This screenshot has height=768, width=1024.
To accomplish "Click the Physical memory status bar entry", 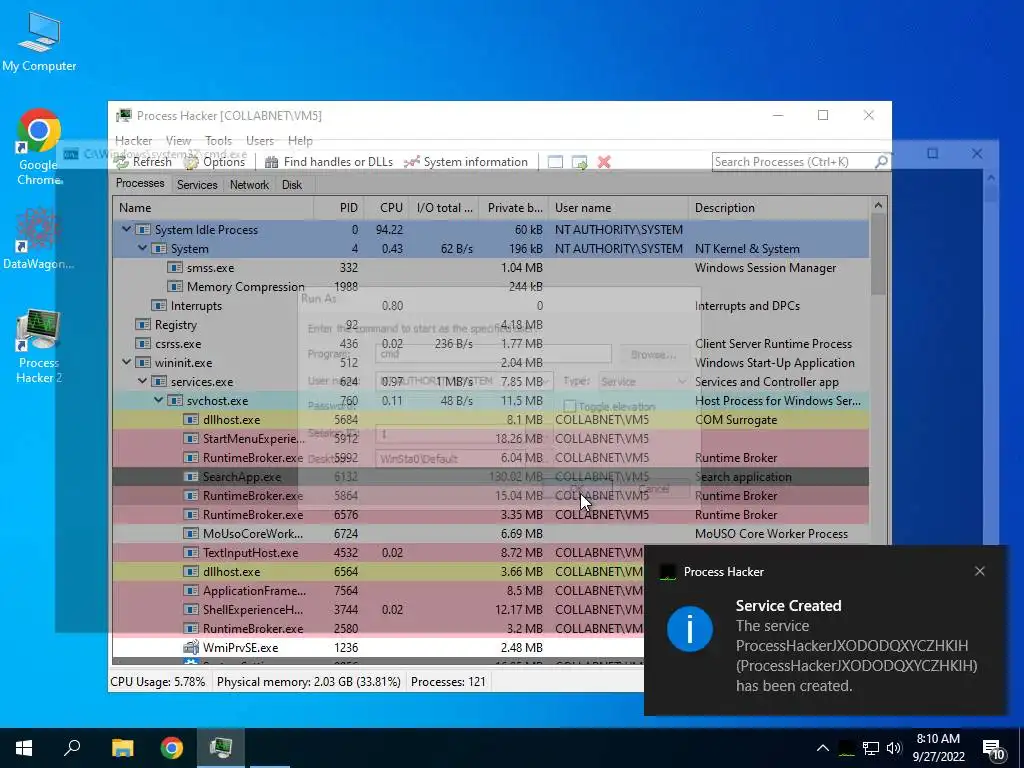I will click(x=308, y=682).
